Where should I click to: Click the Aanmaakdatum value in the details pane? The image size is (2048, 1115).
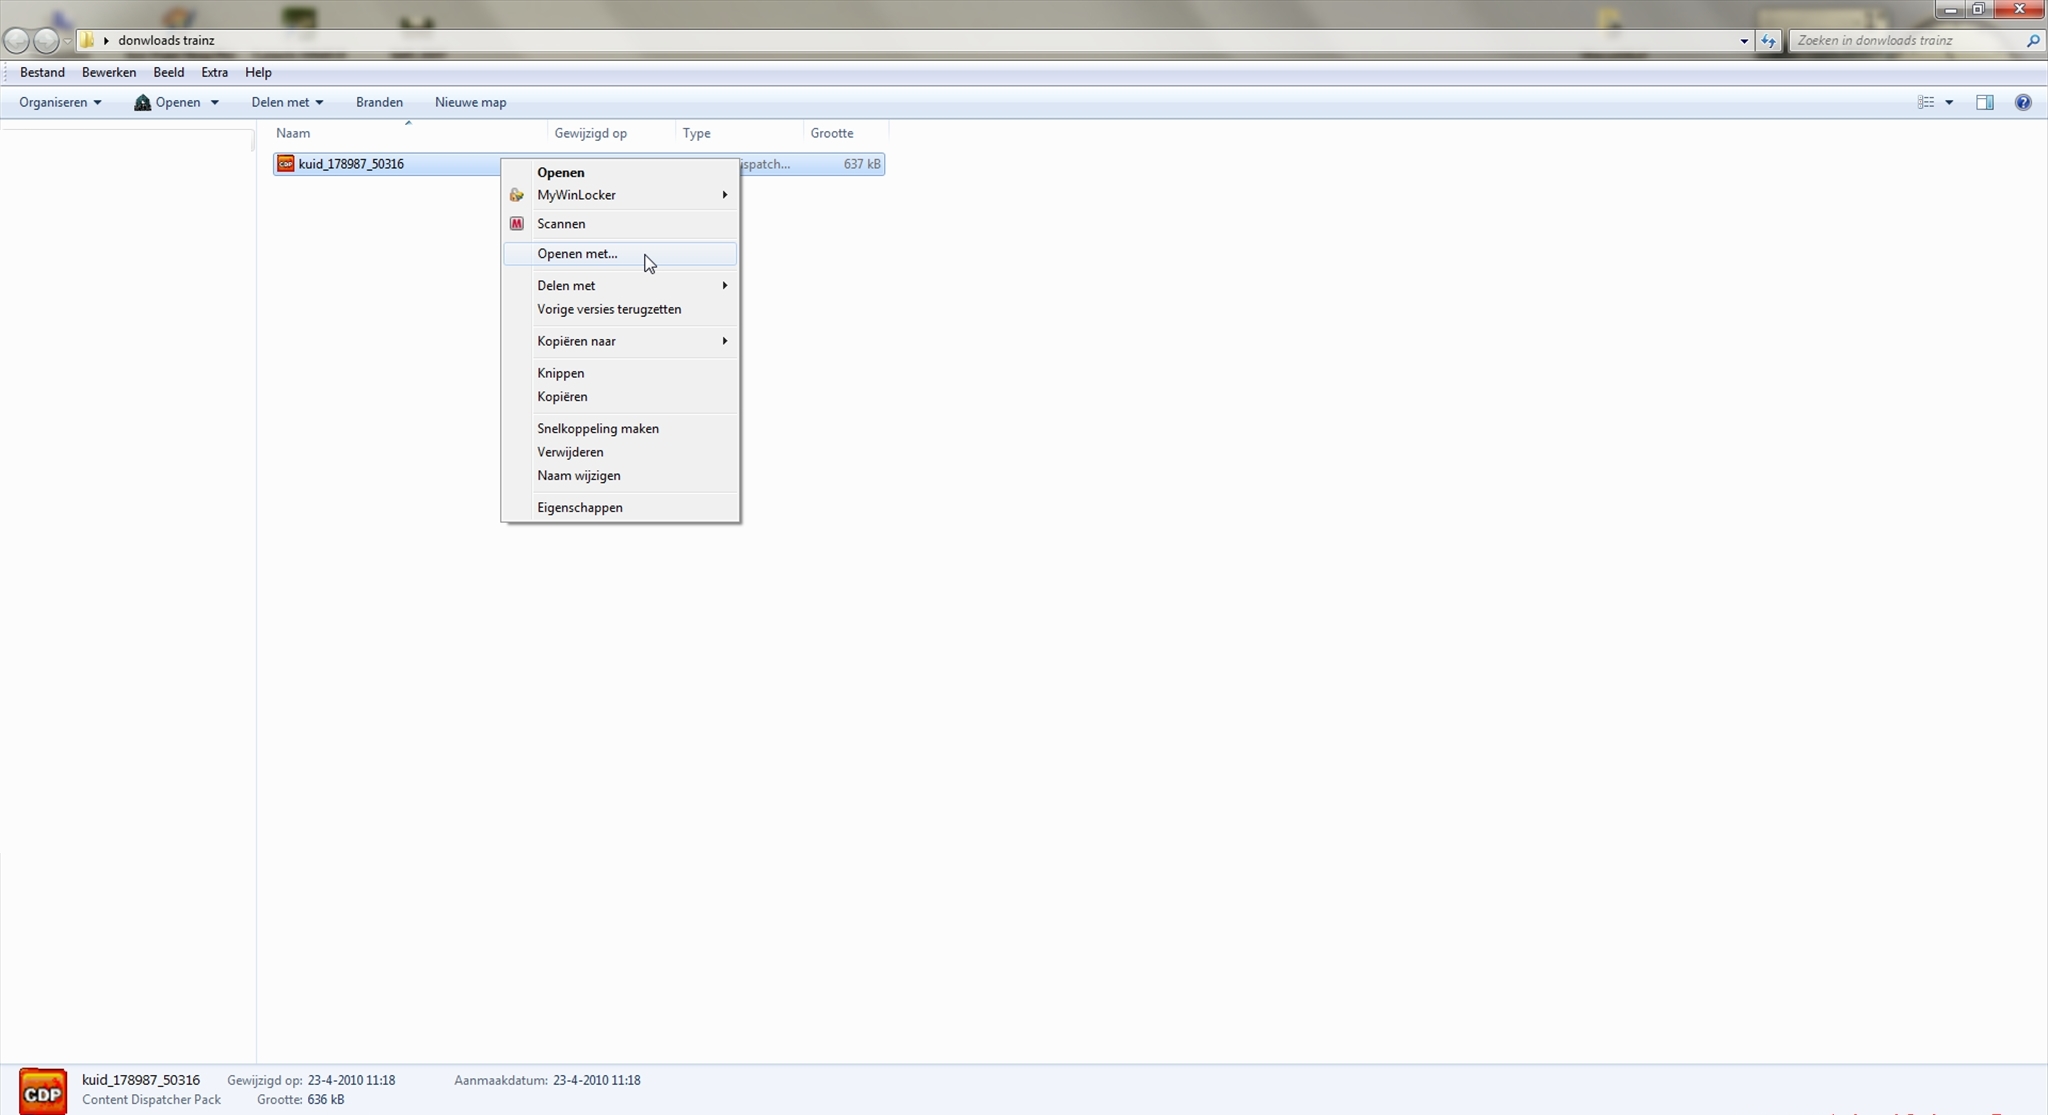(x=597, y=1081)
